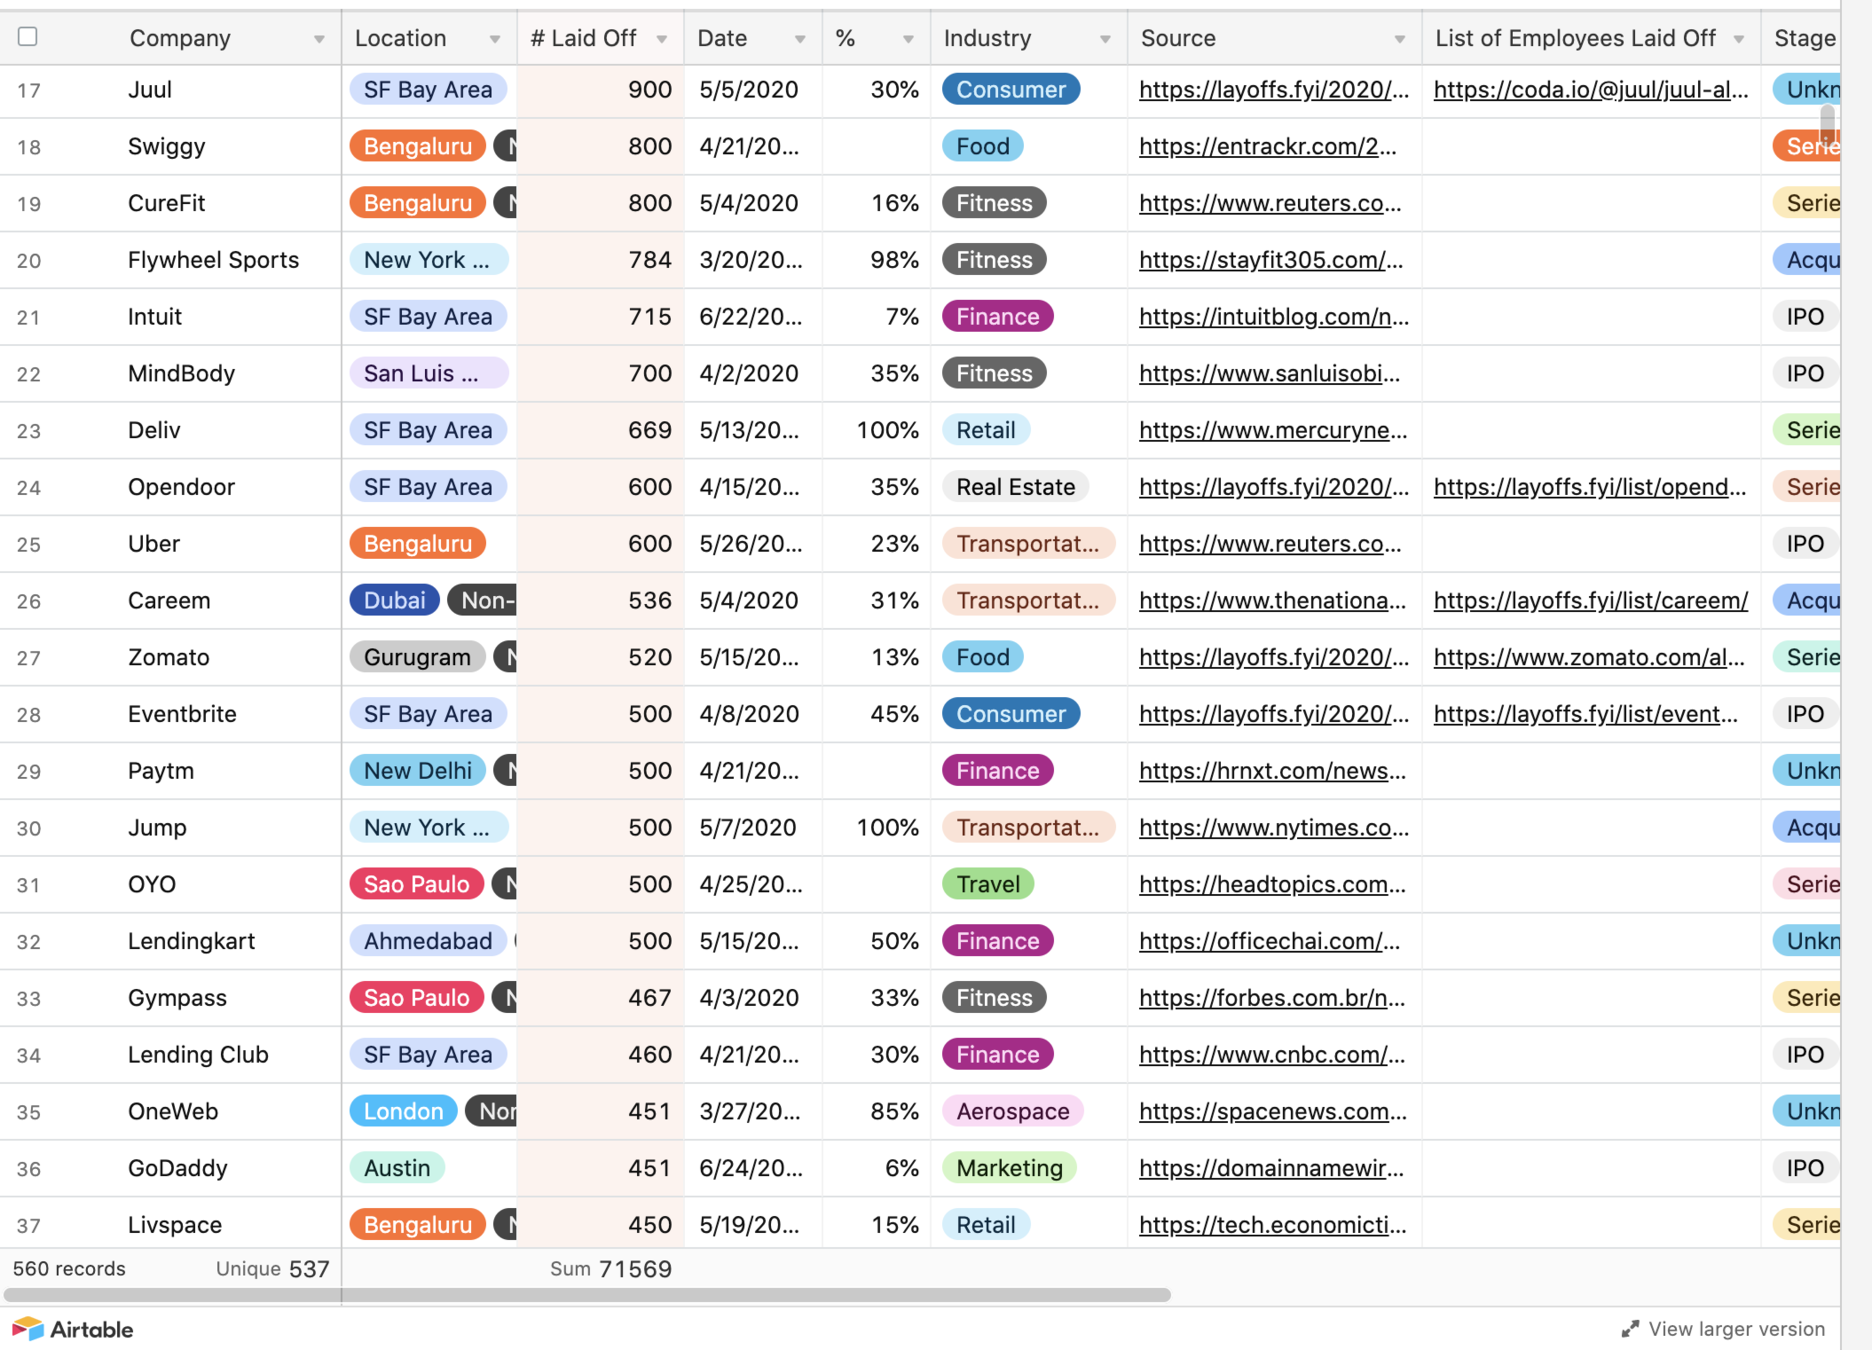The width and height of the screenshot is (1872, 1350).
Task: Open the % column dropdown arrow
Action: click(x=908, y=39)
